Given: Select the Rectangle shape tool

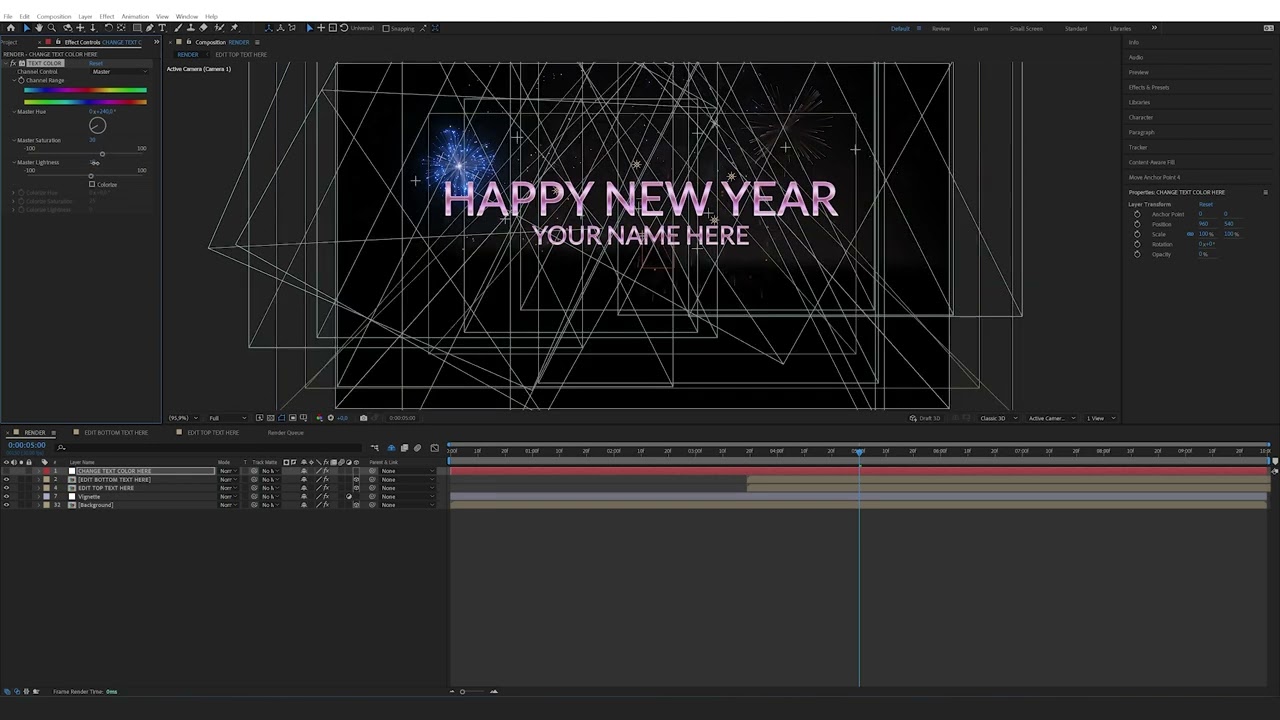Looking at the screenshot, I should point(136,28).
